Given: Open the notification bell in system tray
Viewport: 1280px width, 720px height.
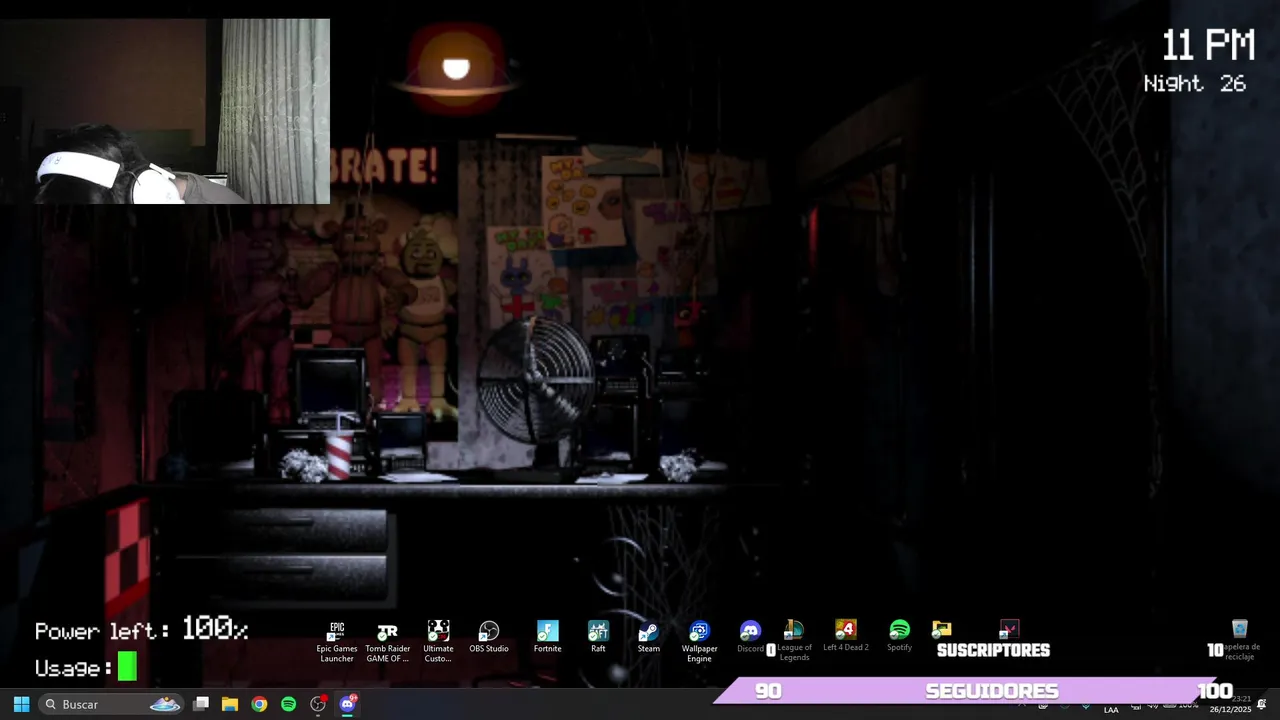Looking at the screenshot, I should (1262, 705).
